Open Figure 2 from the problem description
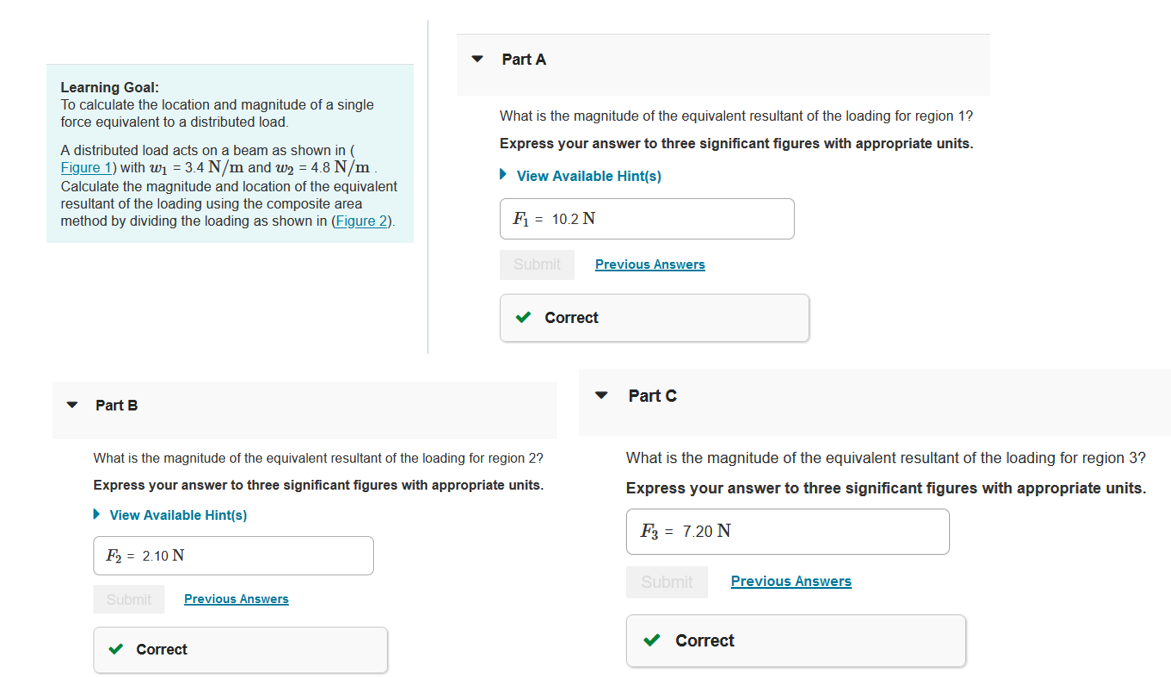The image size is (1171, 677). 361,220
